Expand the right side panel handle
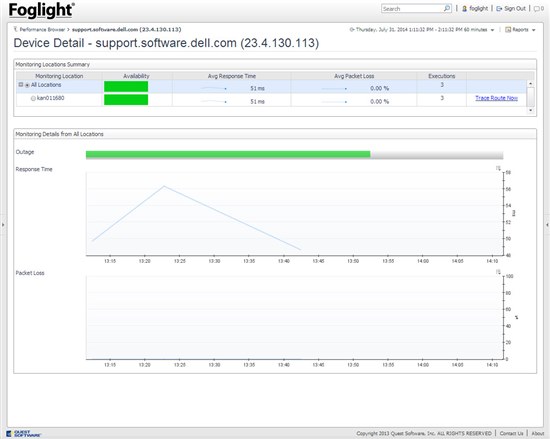 547,224
